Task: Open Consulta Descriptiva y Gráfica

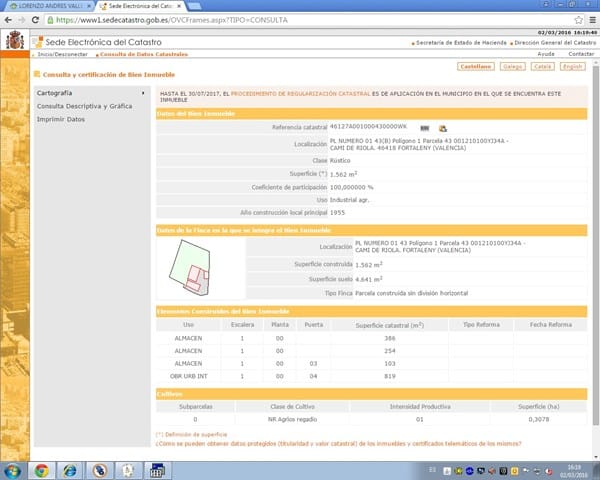Action: (85, 106)
